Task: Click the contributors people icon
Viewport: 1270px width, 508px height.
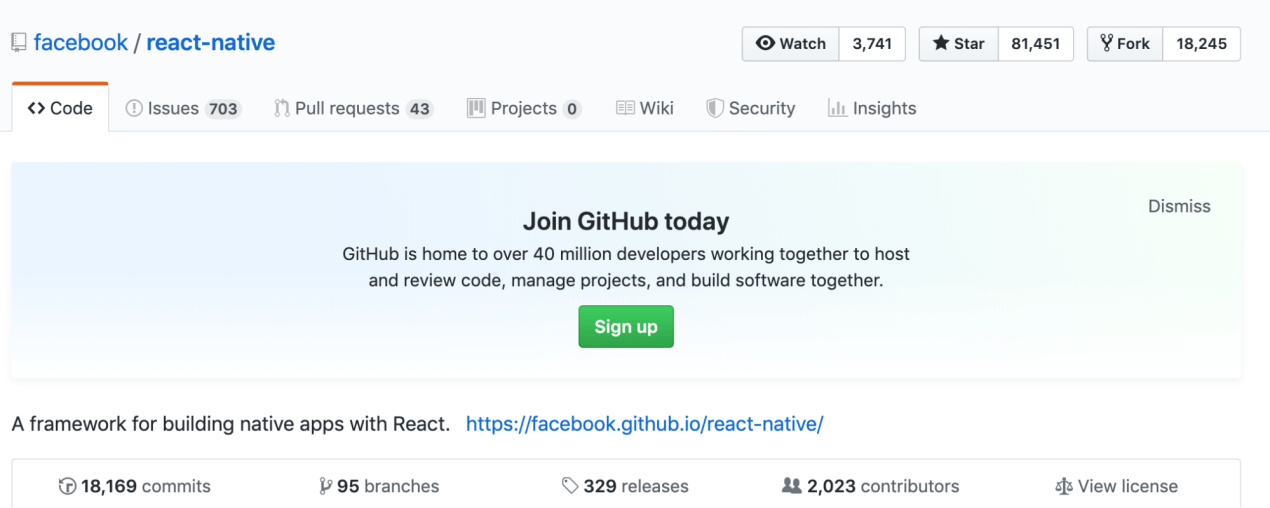Action: click(x=791, y=487)
